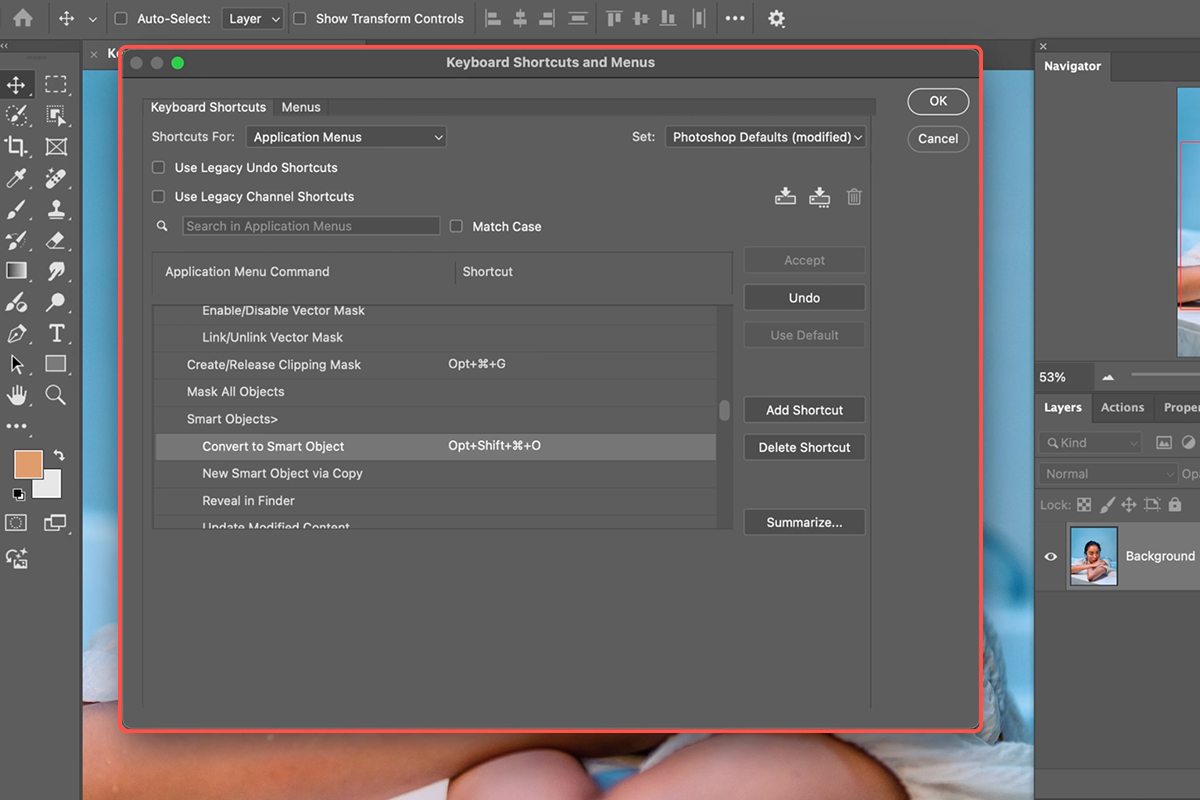Viewport: 1200px width, 800px height.
Task: Open the Auto-Select Layer dropdown
Action: coord(252,18)
